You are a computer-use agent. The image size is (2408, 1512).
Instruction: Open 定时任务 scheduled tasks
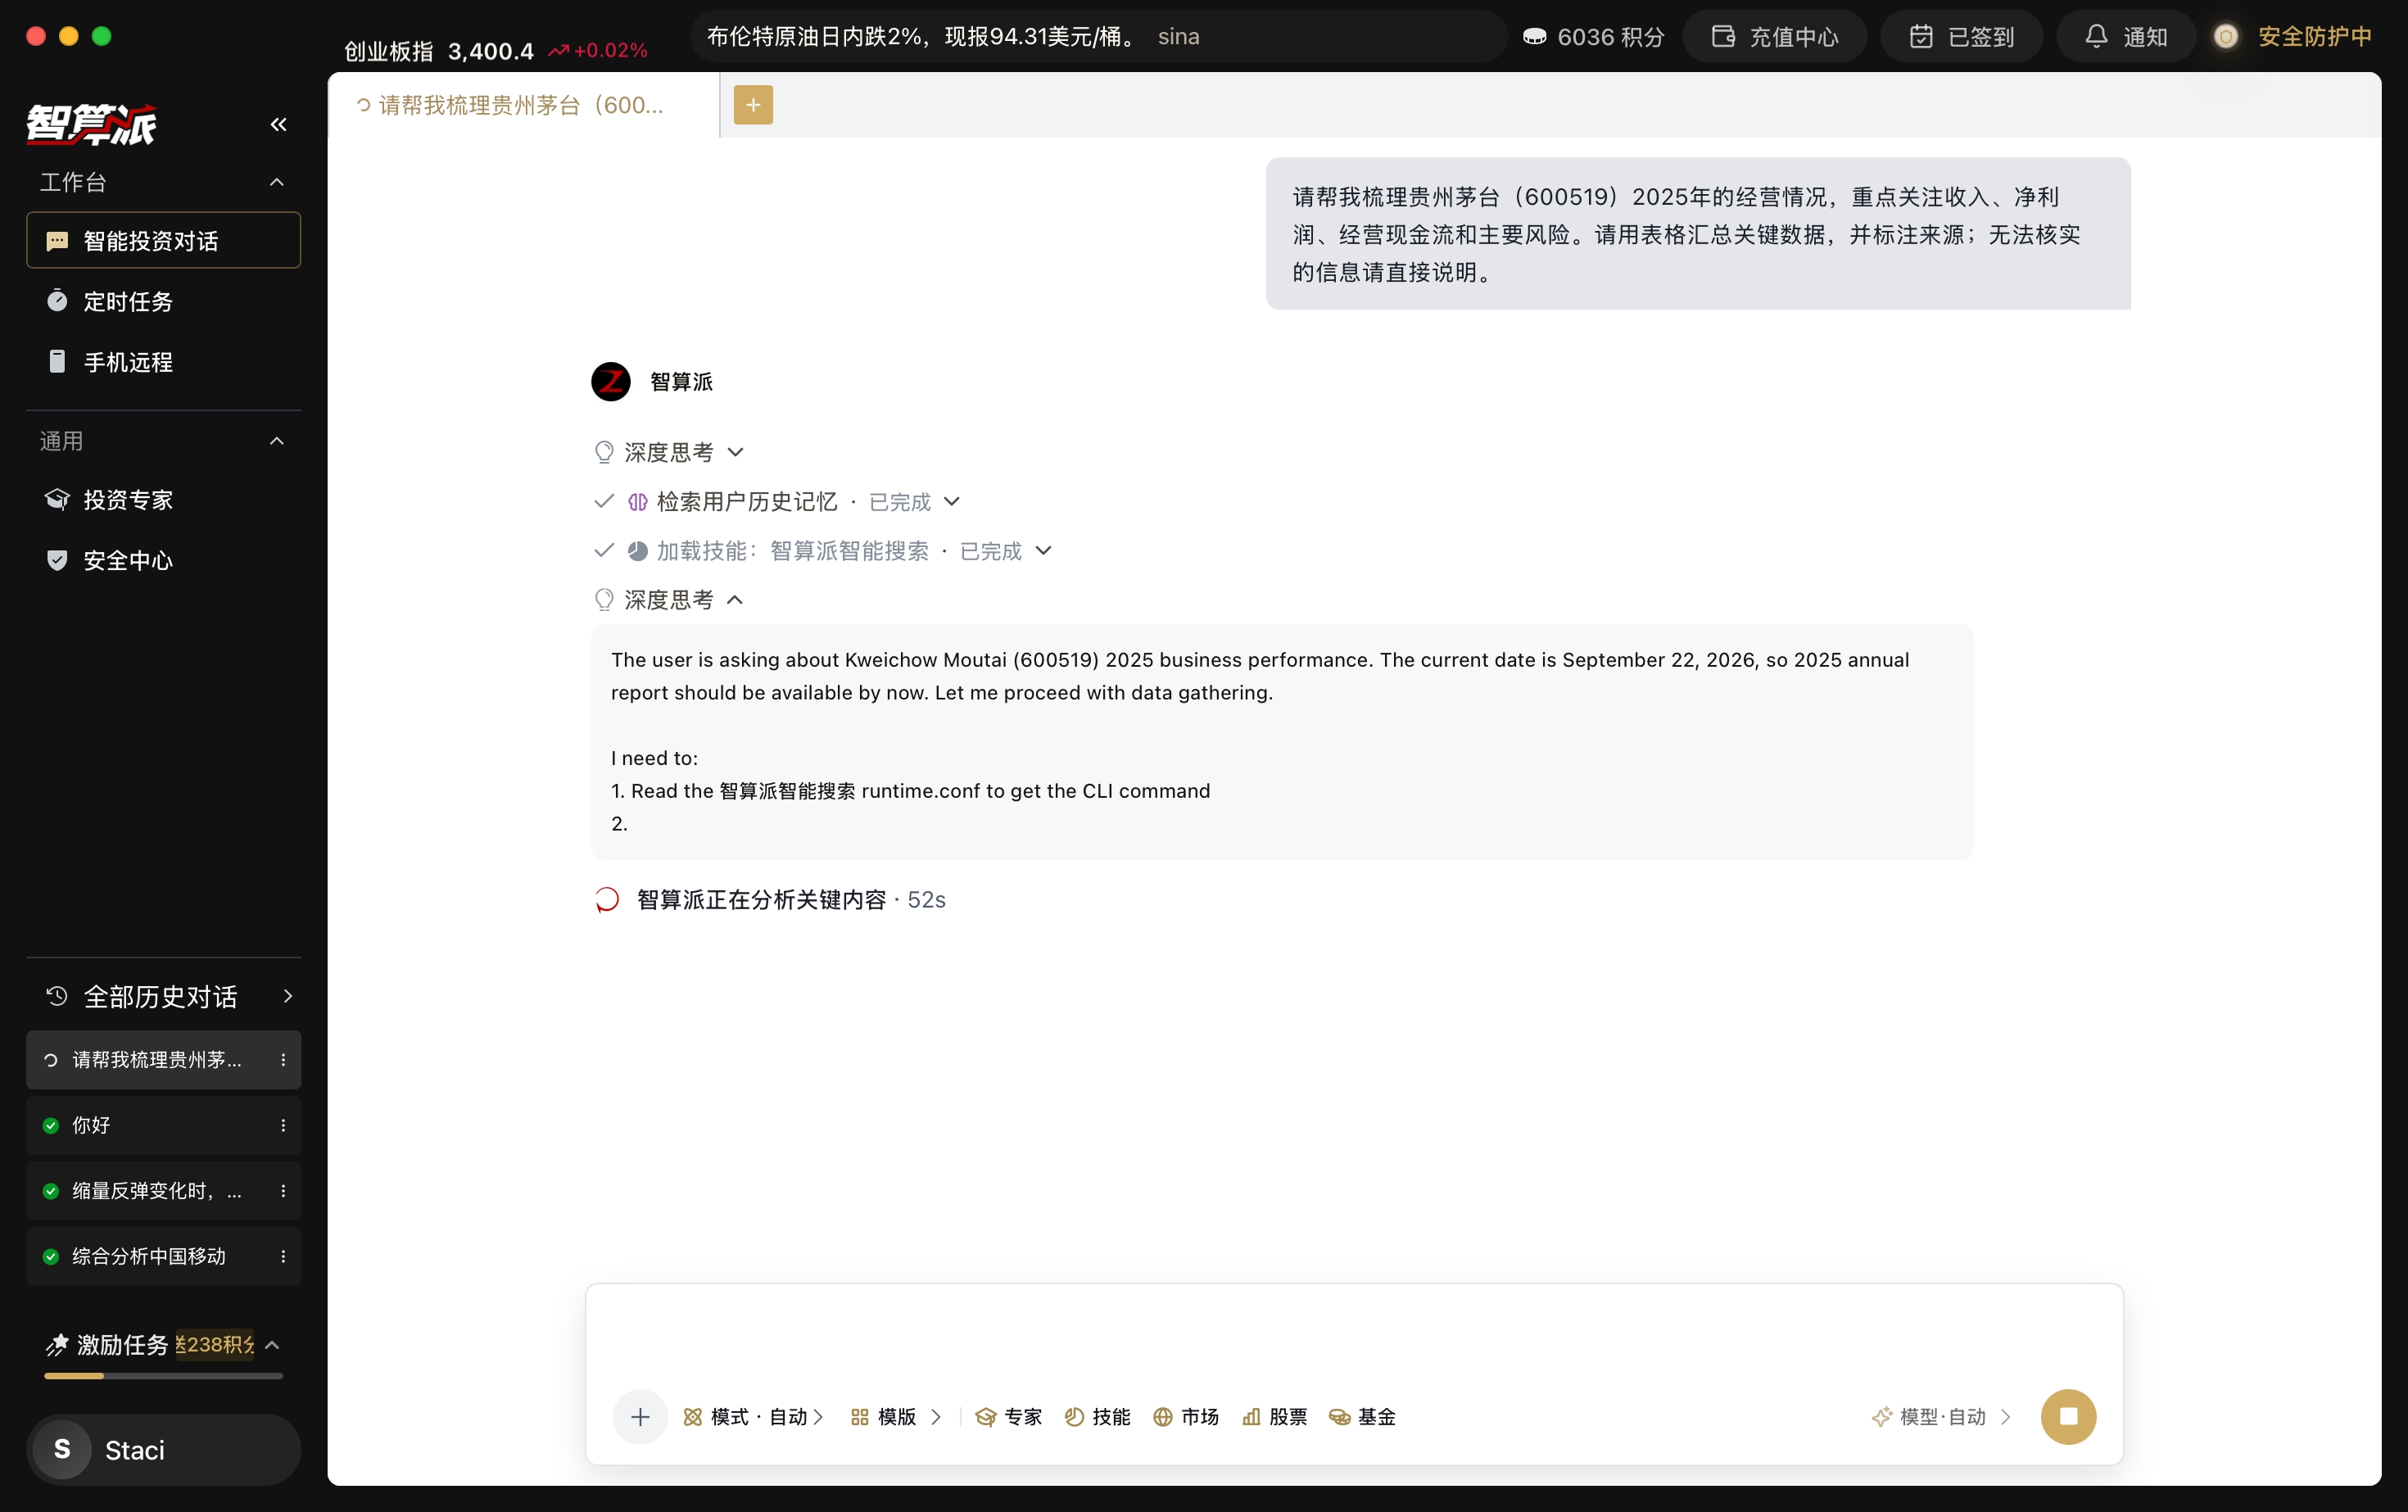point(163,301)
